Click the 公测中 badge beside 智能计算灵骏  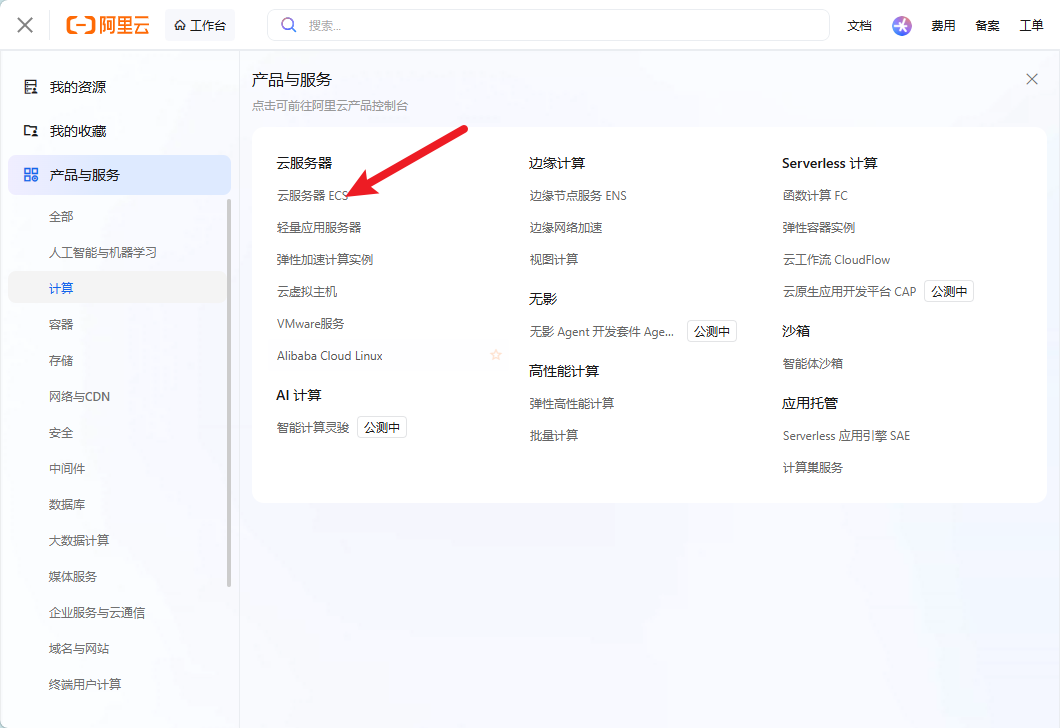coord(382,427)
